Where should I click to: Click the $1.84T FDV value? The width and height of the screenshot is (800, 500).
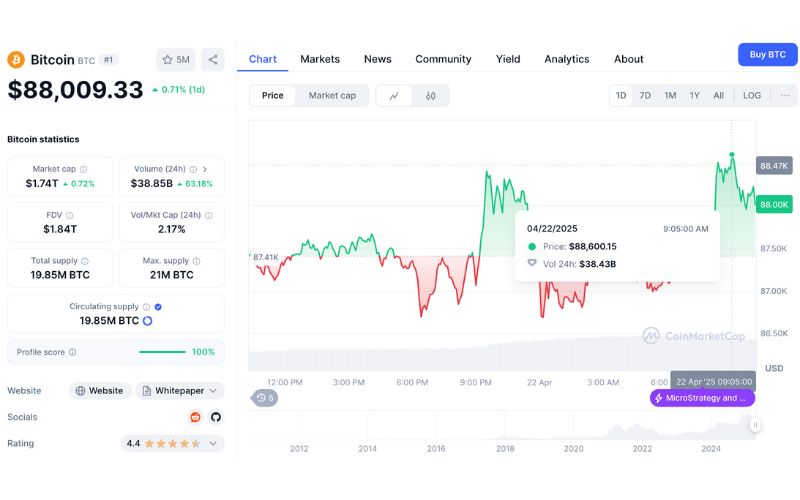[x=60, y=229]
